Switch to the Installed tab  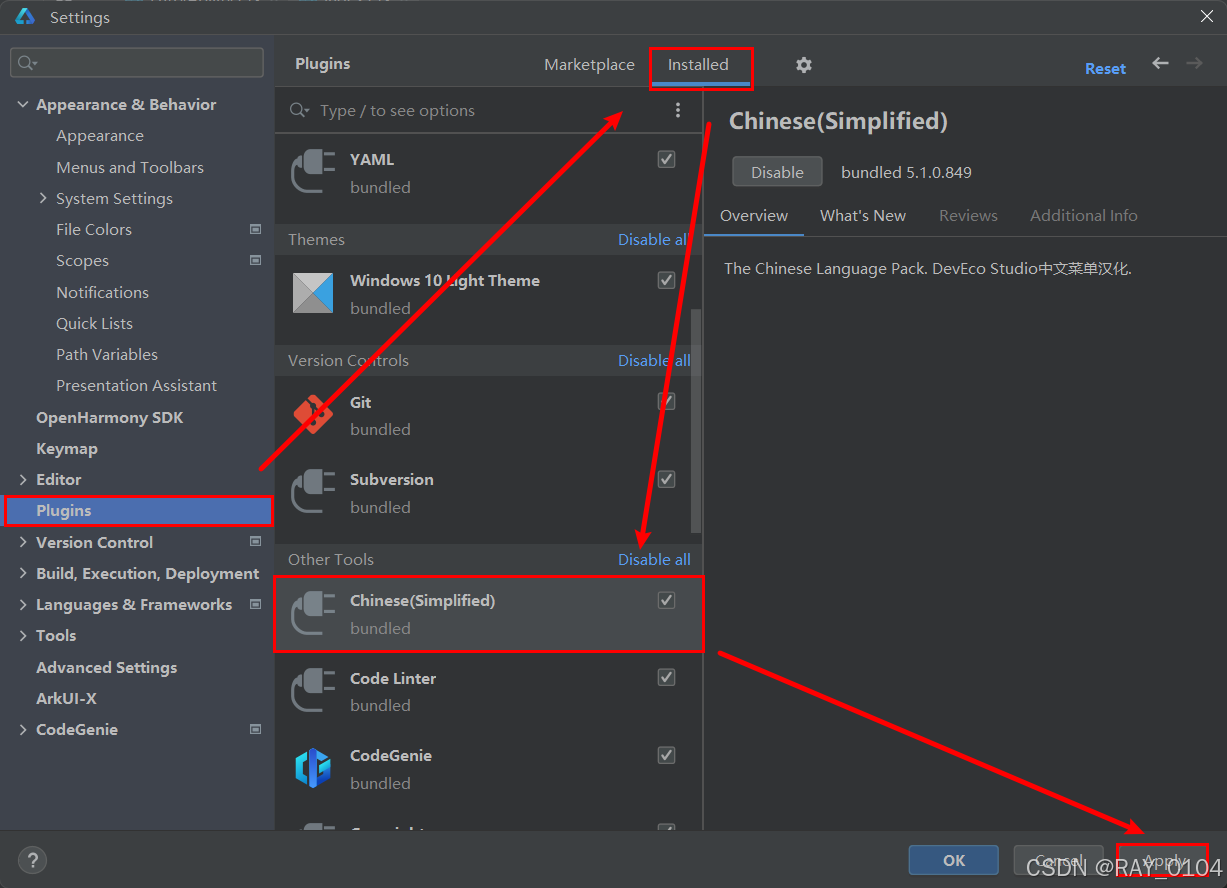(x=698, y=64)
